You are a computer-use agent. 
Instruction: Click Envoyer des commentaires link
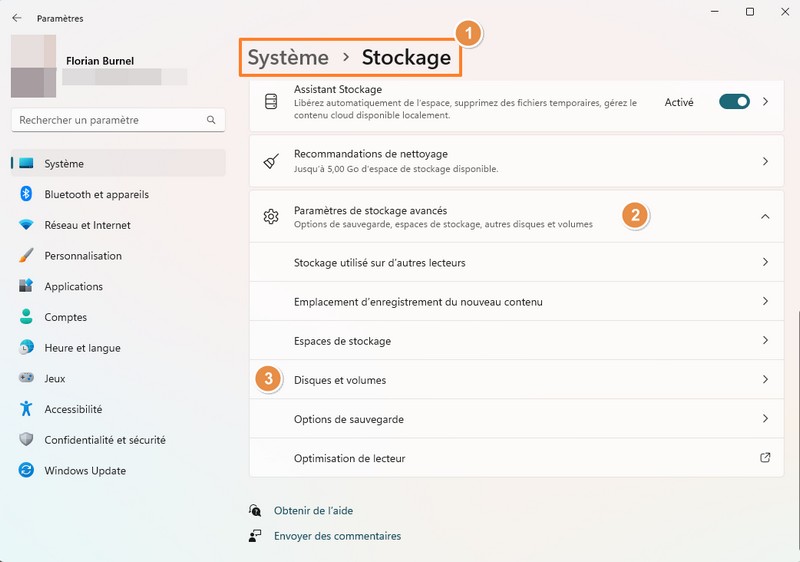click(337, 536)
